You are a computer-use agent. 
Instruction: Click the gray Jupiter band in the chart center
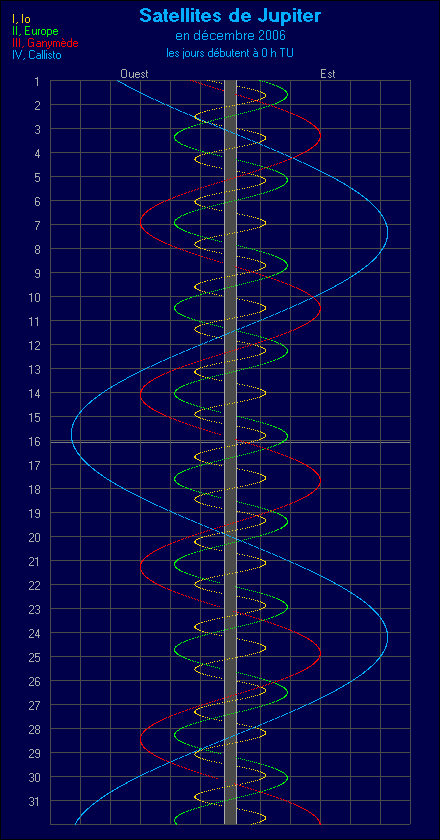tap(230, 452)
